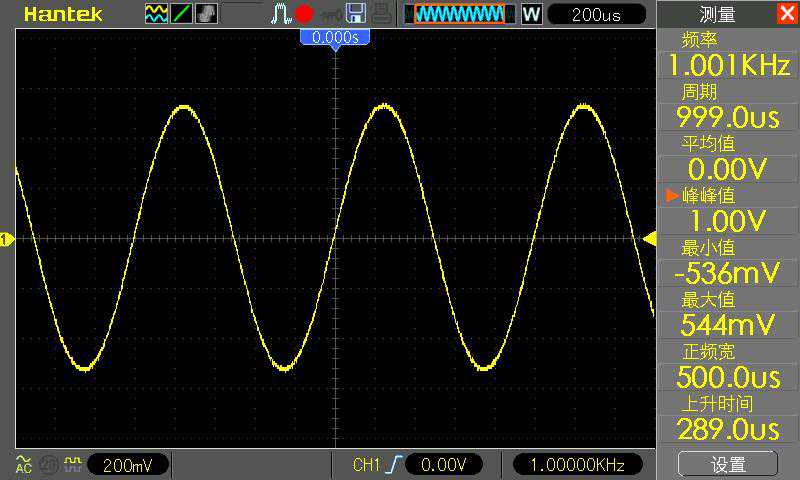Click the 200us timebase readout
Image resolution: width=800 pixels, height=480 pixels.
(x=597, y=14)
